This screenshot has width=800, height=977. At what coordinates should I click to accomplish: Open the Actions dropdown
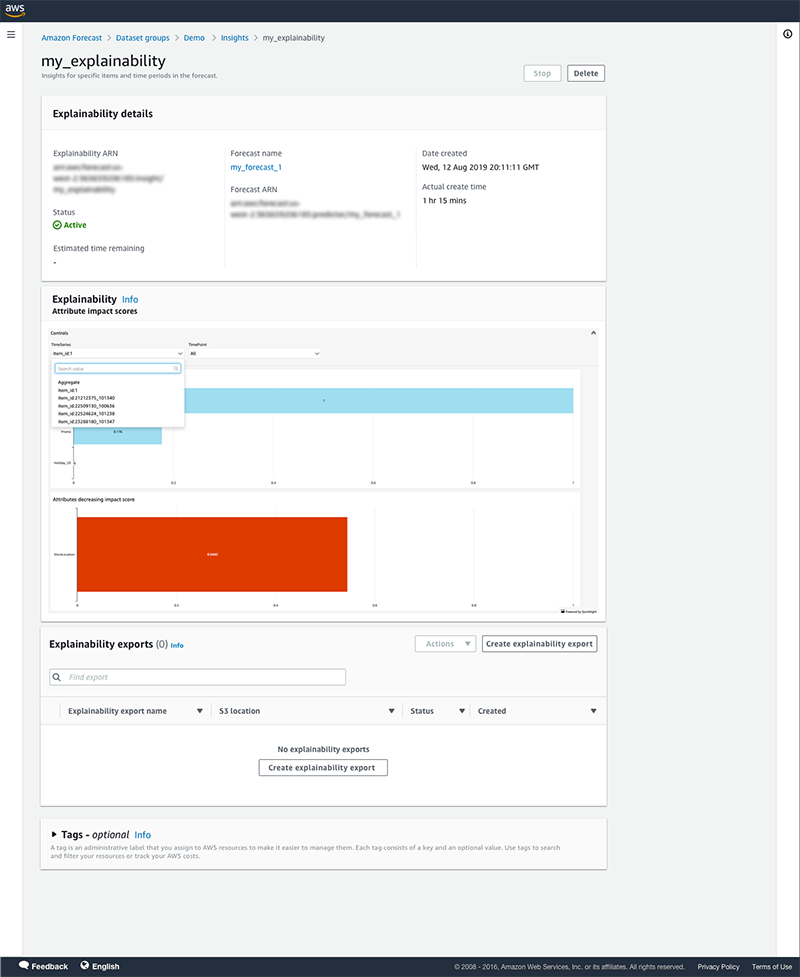click(x=445, y=644)
